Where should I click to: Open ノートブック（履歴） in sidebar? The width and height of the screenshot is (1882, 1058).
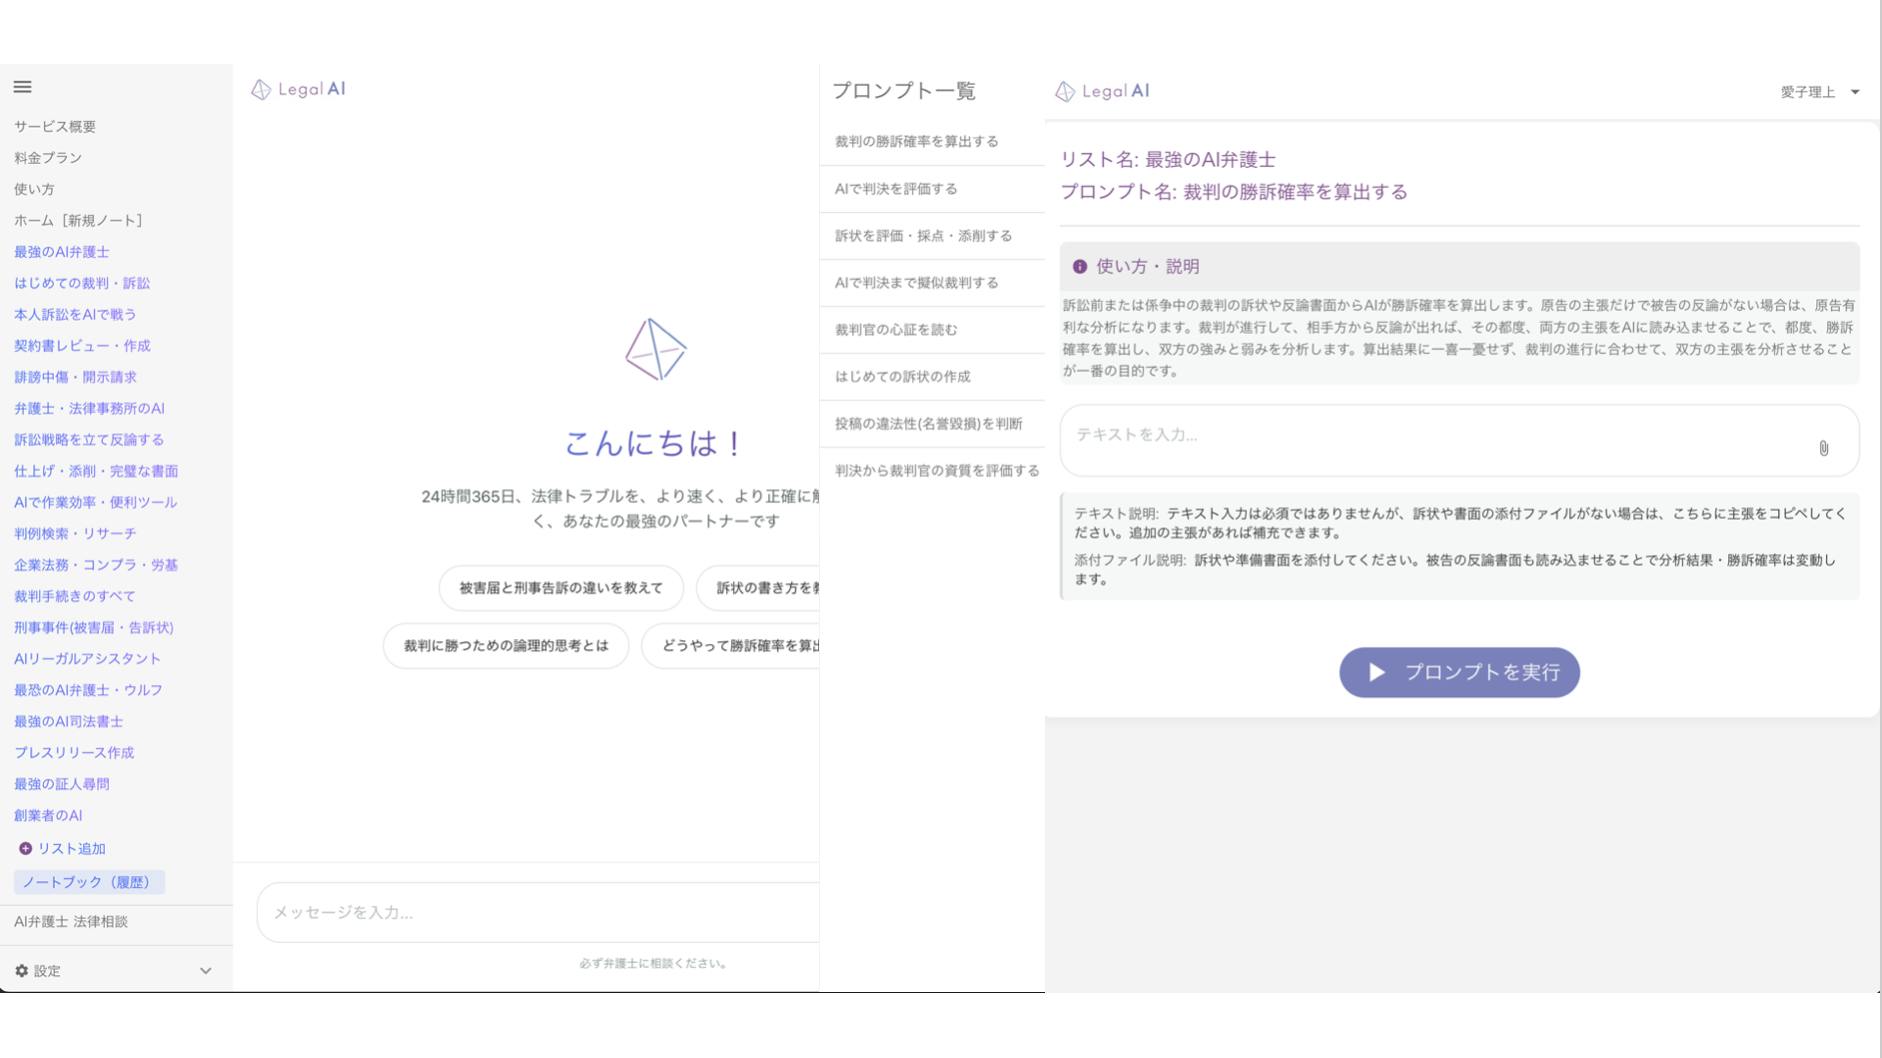[x=88, y=882]
